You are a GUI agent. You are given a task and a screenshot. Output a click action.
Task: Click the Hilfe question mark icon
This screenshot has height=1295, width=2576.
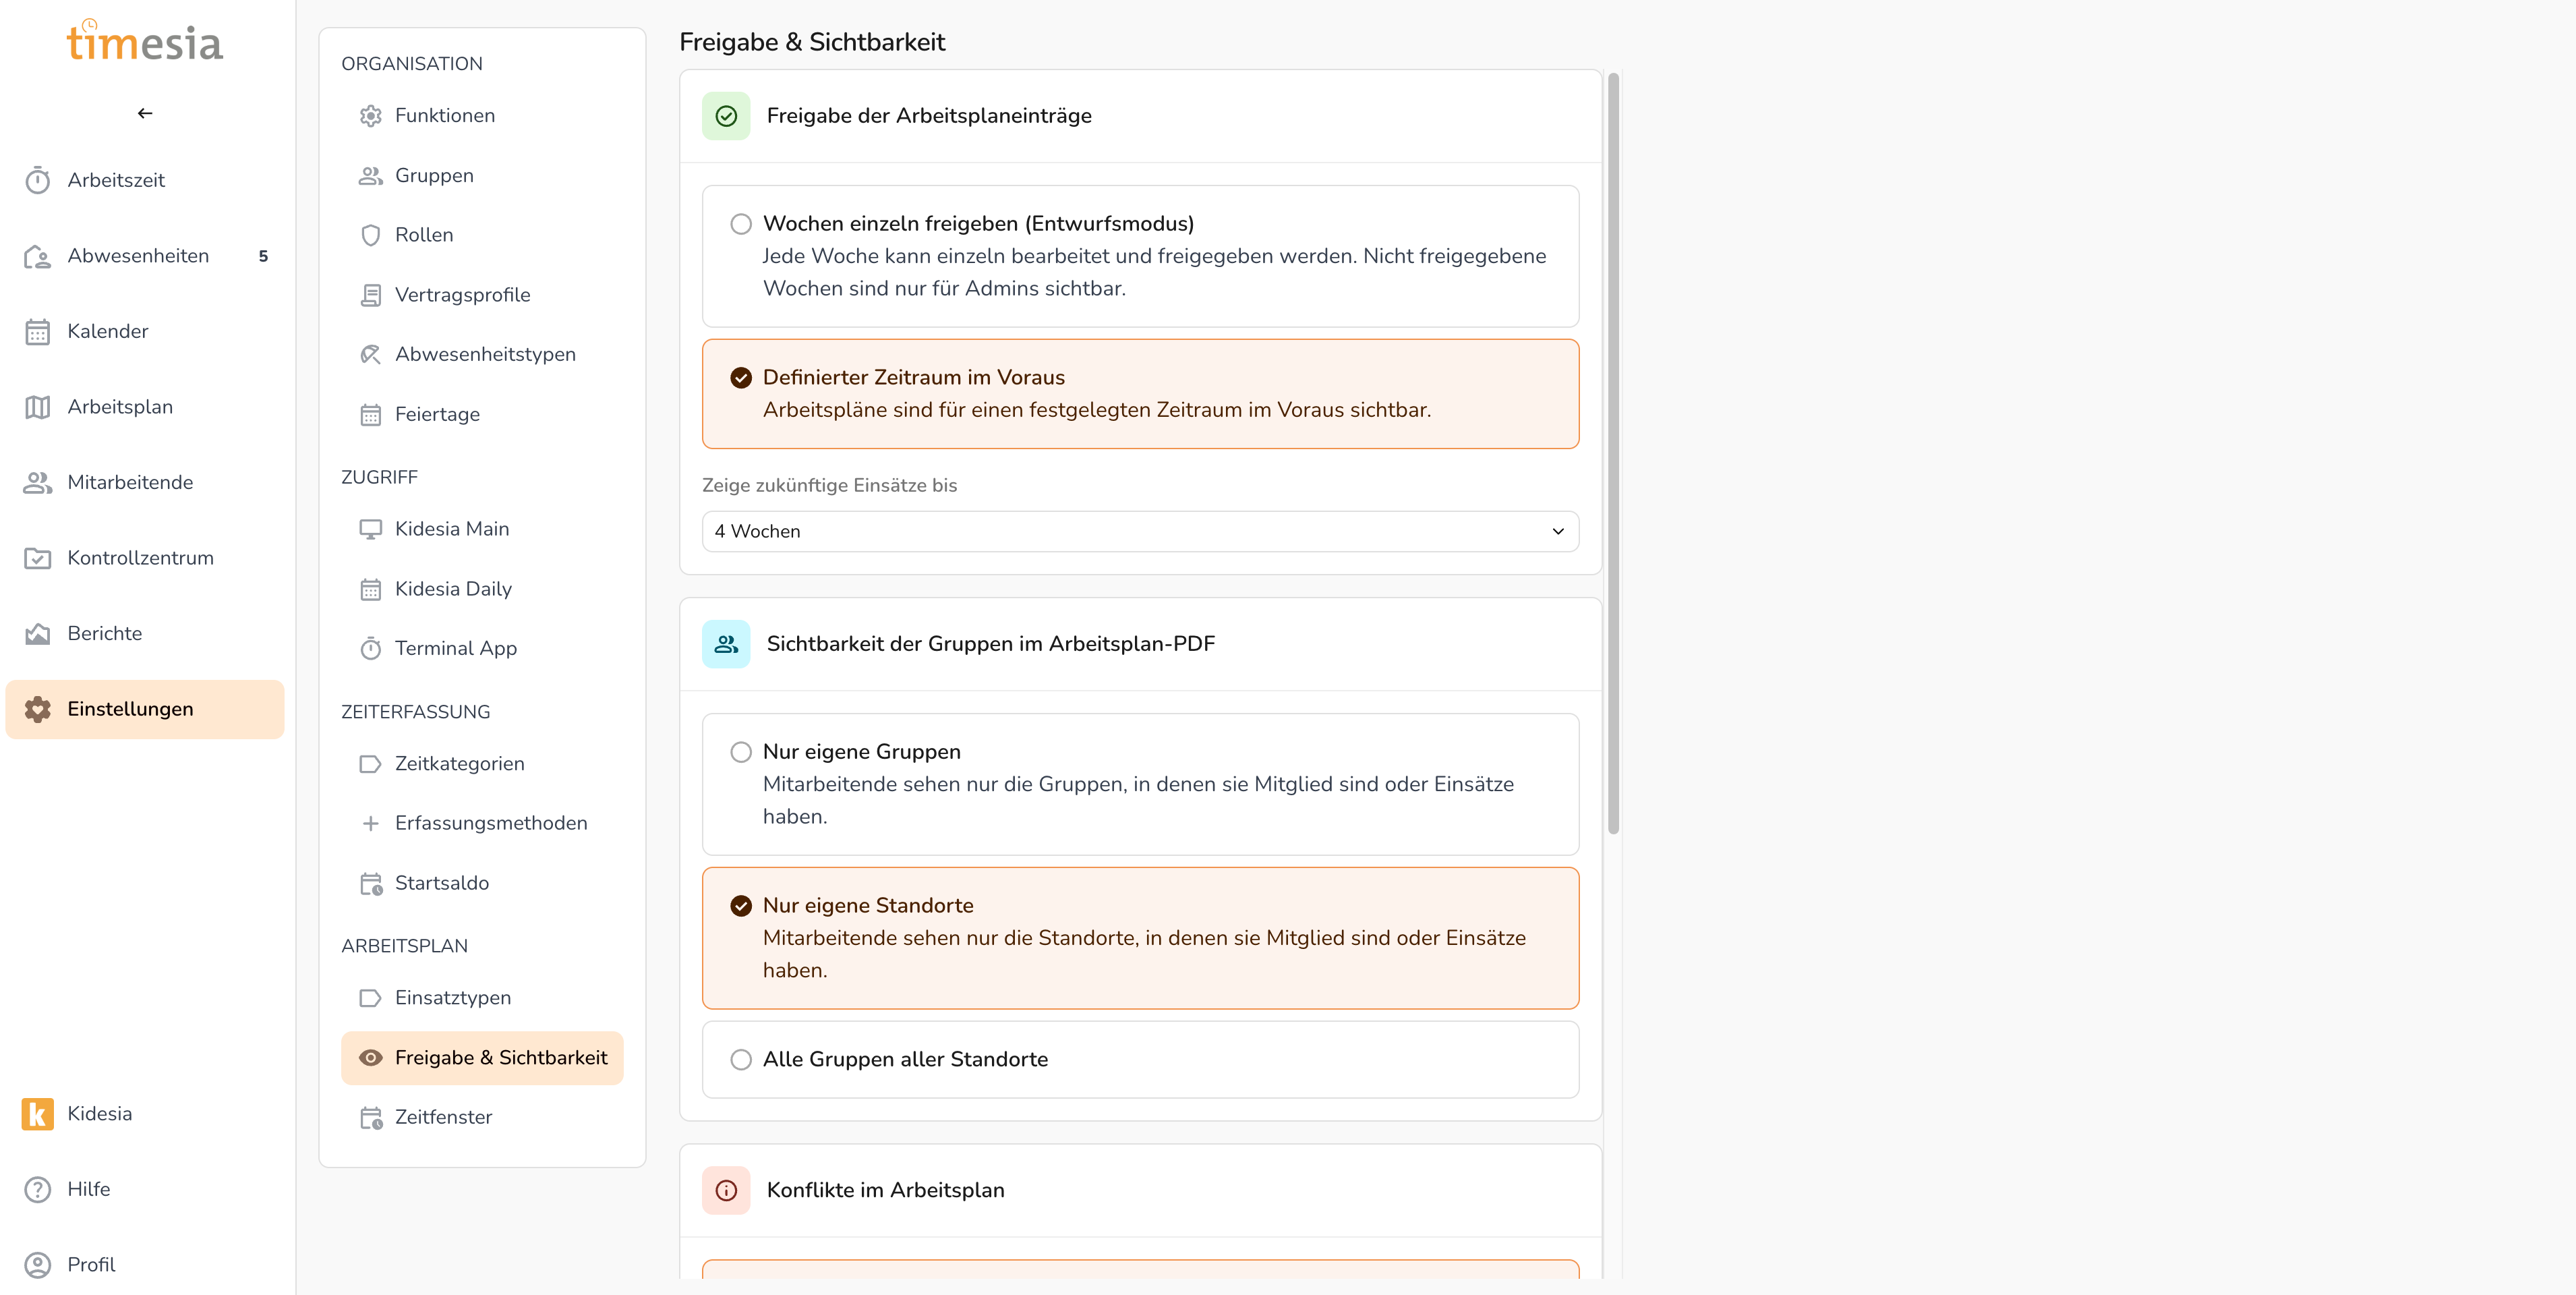[38, 1189]
